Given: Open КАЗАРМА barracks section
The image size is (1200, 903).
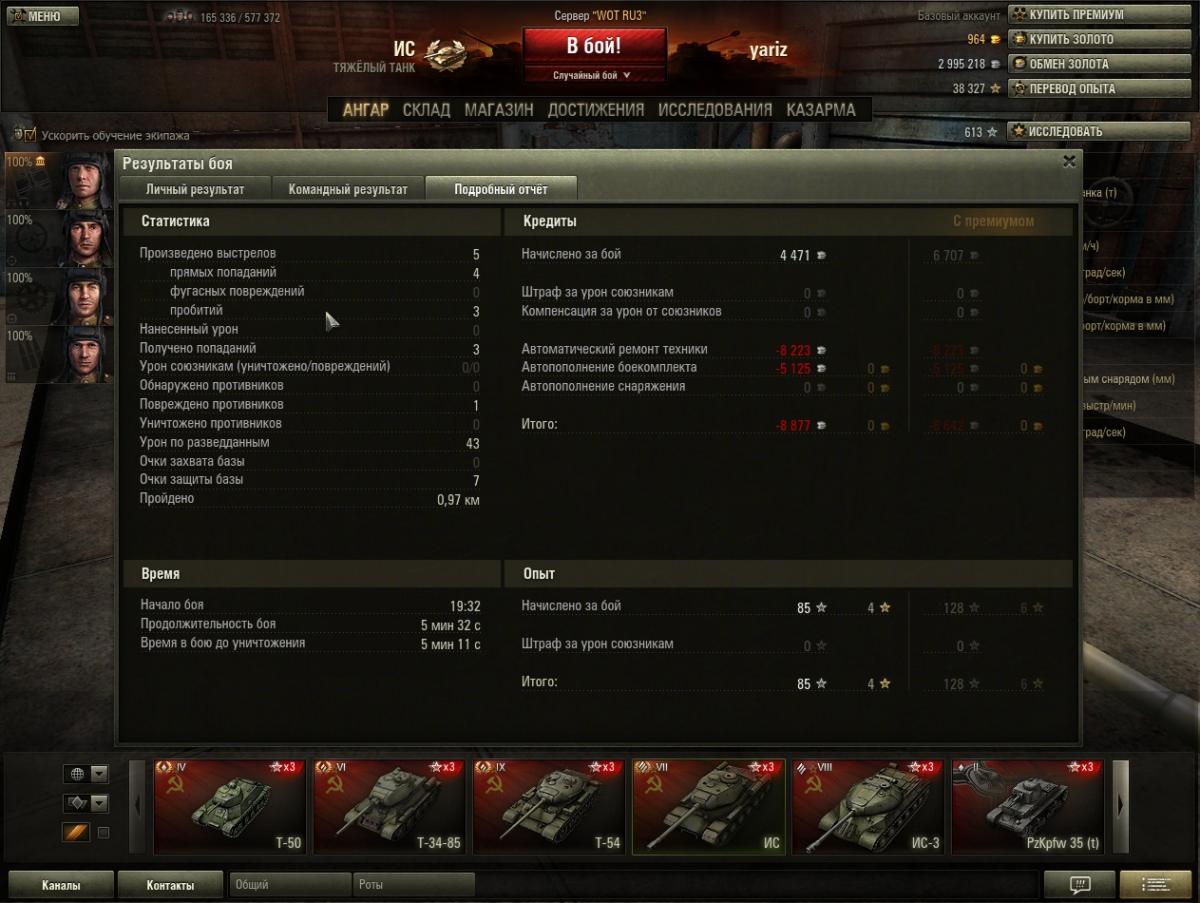Looking at the screenshot, I should (x=821, y=110).
